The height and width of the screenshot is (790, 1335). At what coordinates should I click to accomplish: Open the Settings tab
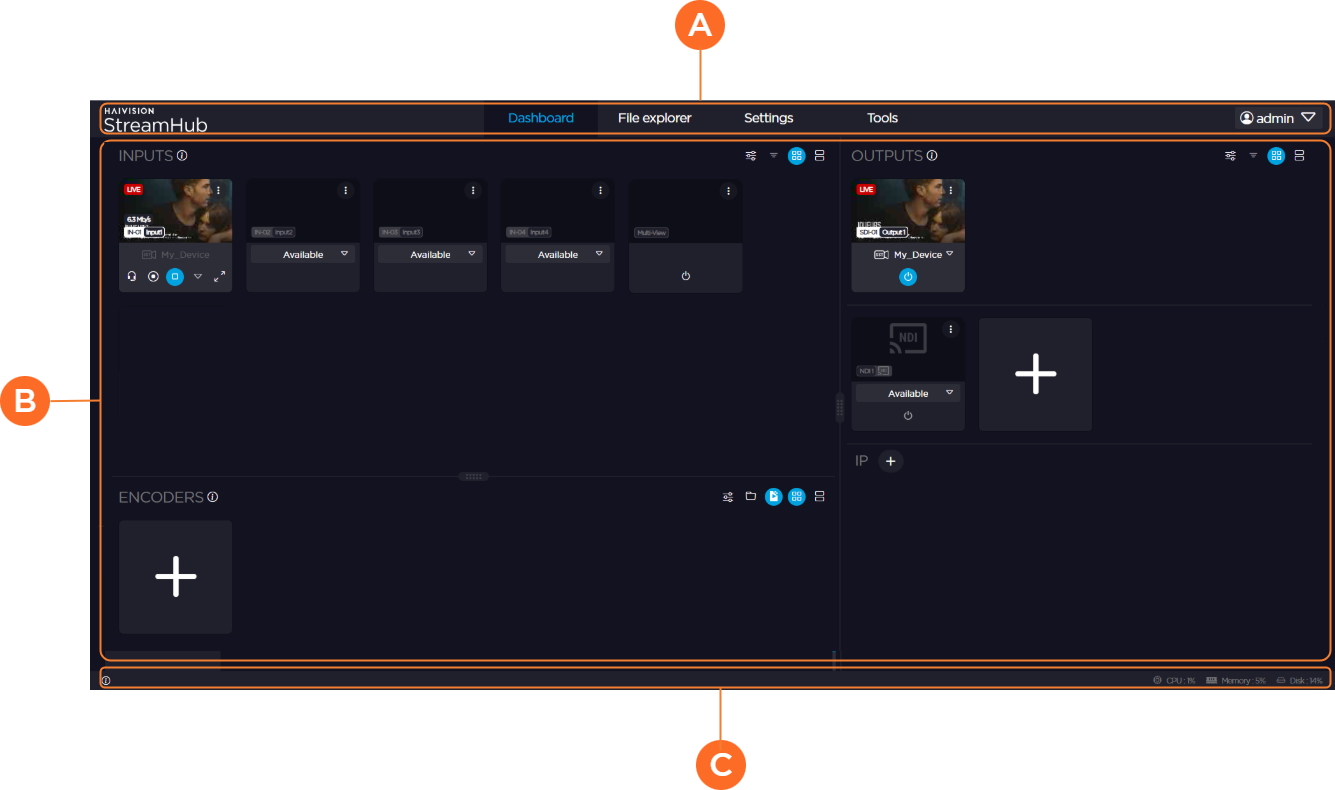[768, 118]
